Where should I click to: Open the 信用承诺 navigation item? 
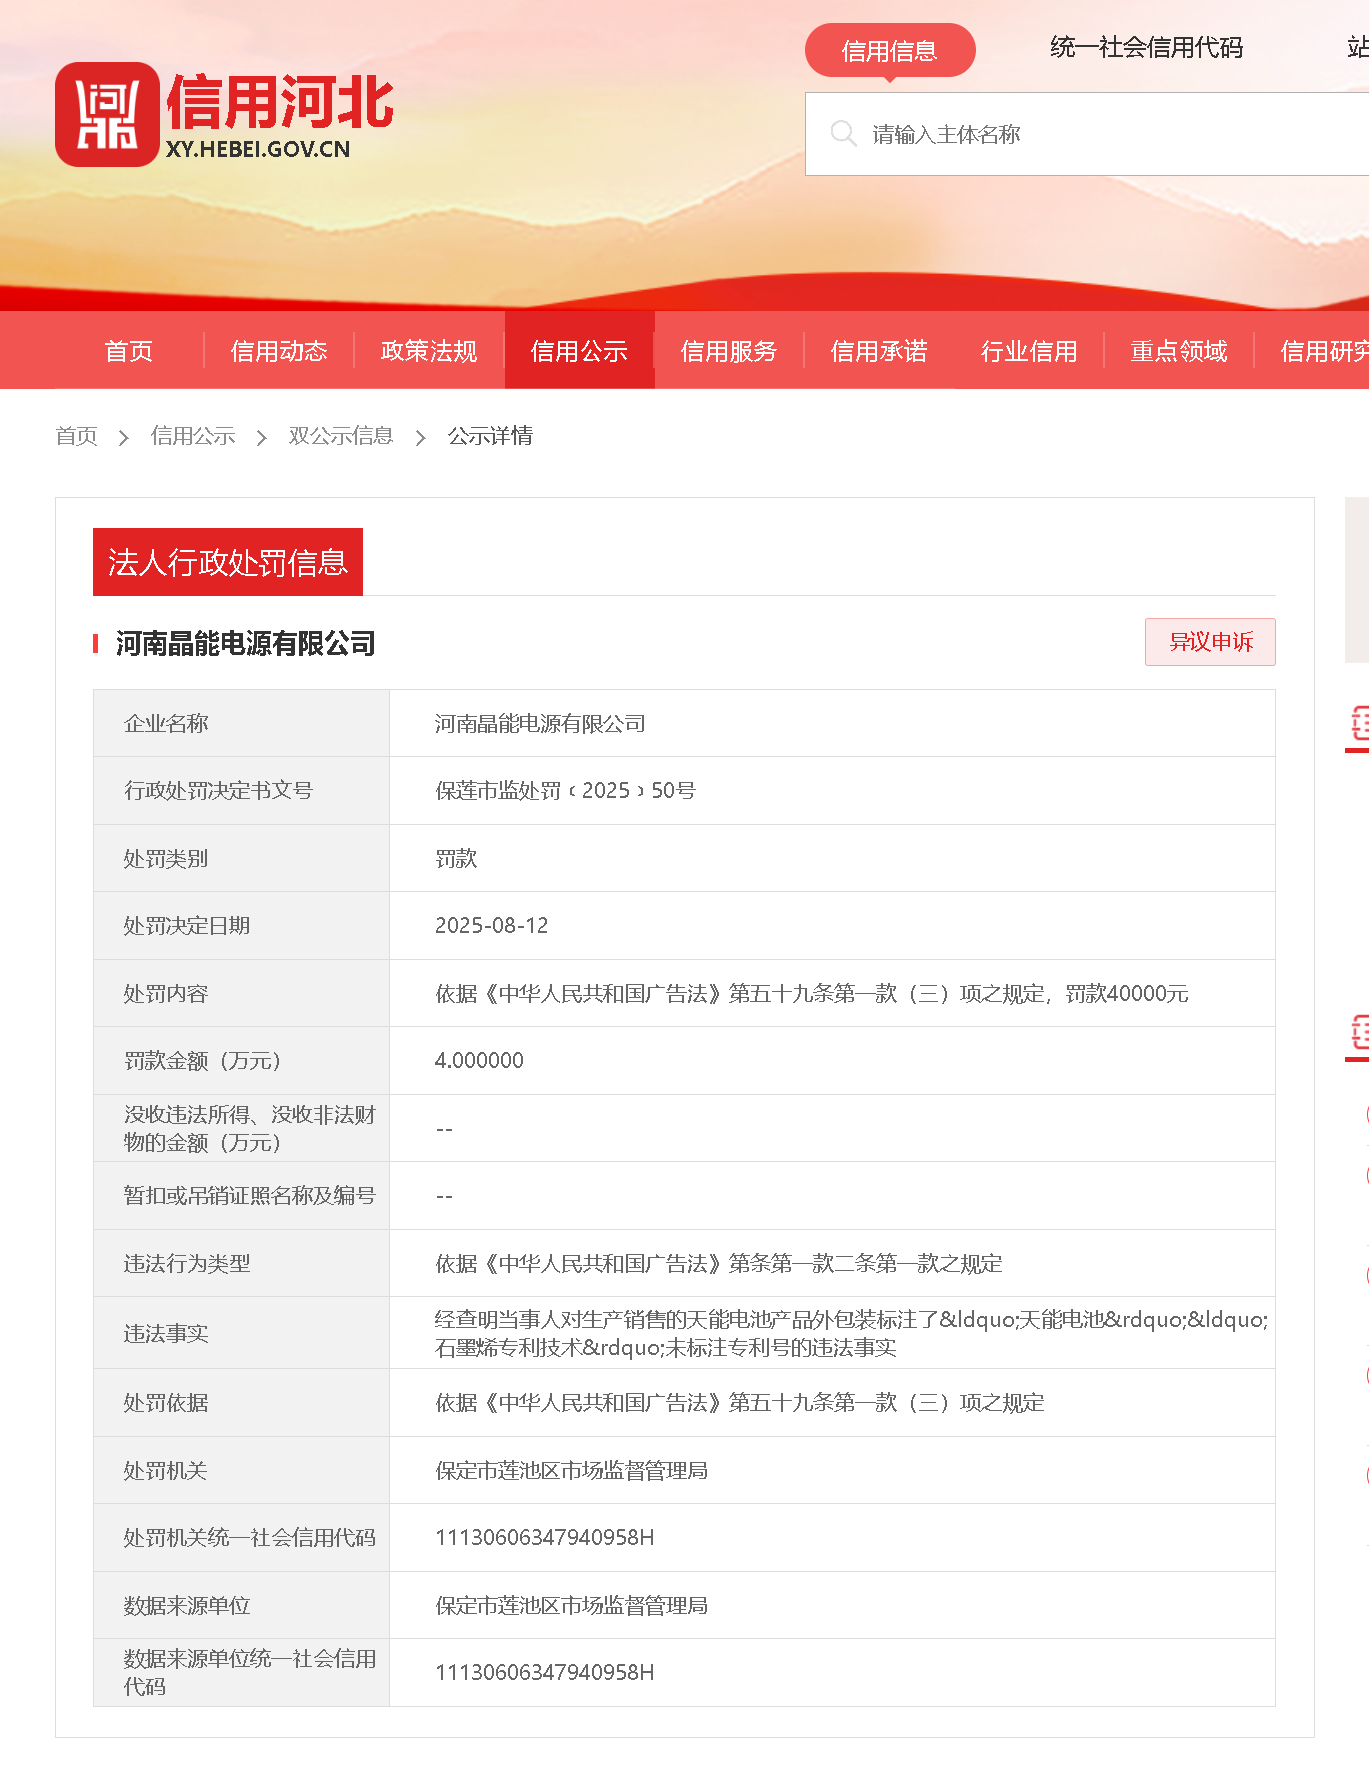[879, 351]
